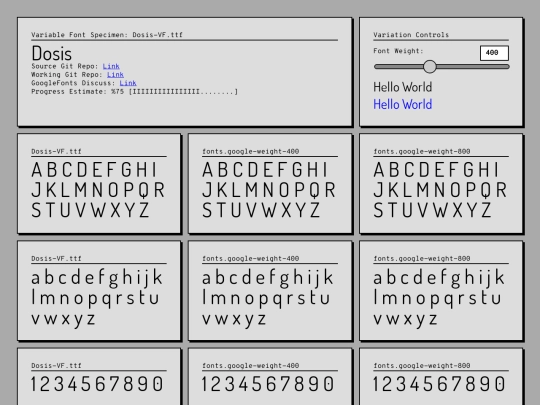Open the Working Git Repo link
Image resolution: width=540 pixels, height=405 pixels.
(x=115, y=74)
